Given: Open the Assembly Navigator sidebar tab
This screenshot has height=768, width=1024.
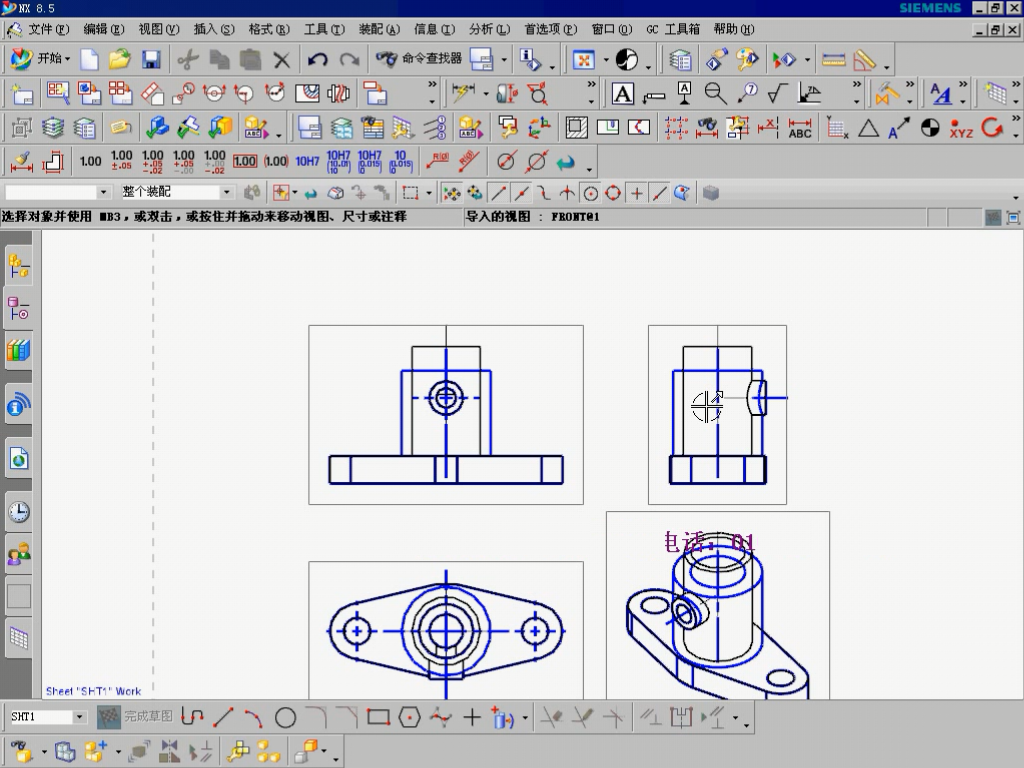Looking at the screenshot, I should point(19,266).
